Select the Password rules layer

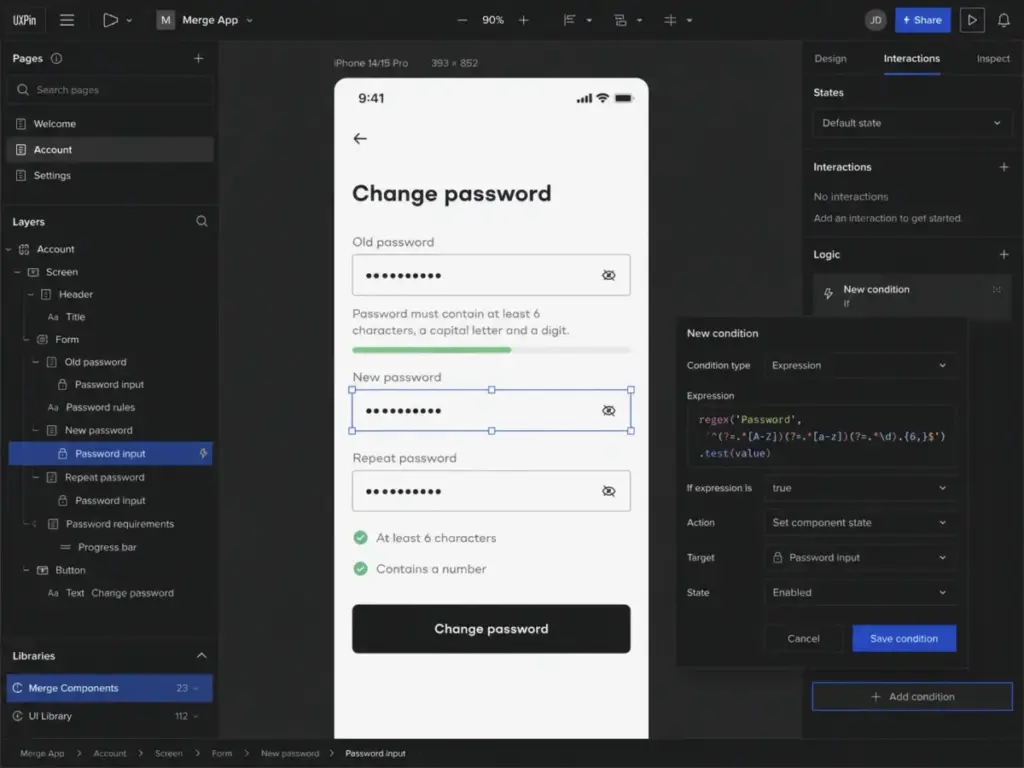[x=100, y=408]
